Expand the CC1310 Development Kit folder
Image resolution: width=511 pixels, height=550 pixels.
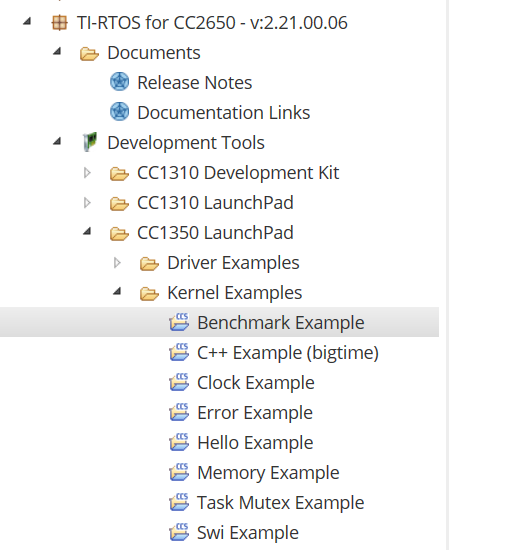point(87,173)
